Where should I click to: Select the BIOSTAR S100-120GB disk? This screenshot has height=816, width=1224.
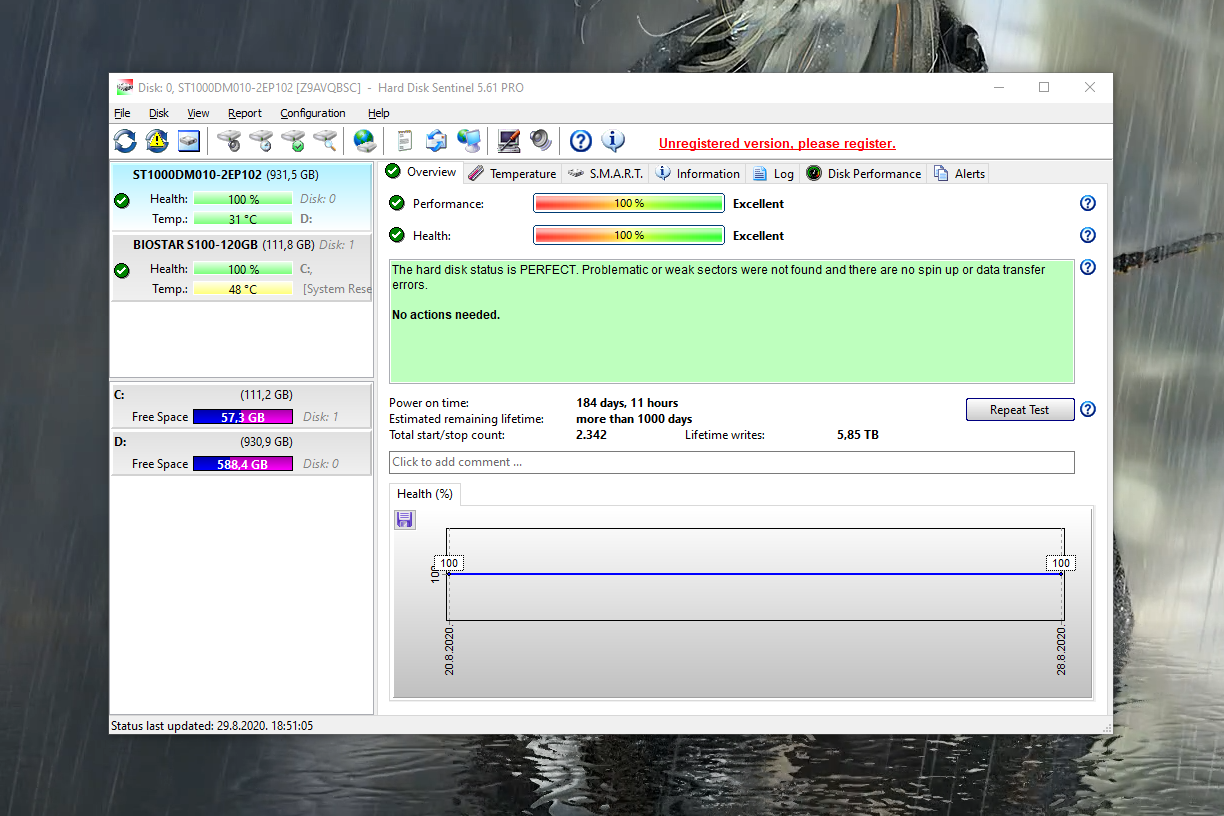click(196, 244)
